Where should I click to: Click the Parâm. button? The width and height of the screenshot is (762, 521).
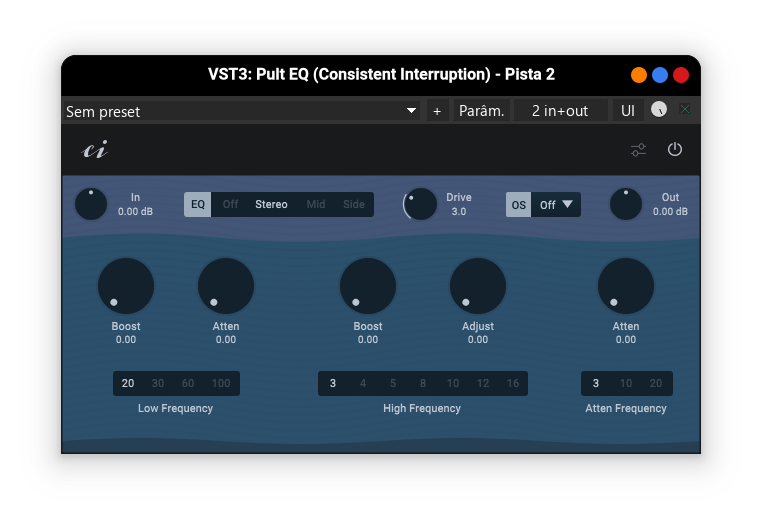481,111
